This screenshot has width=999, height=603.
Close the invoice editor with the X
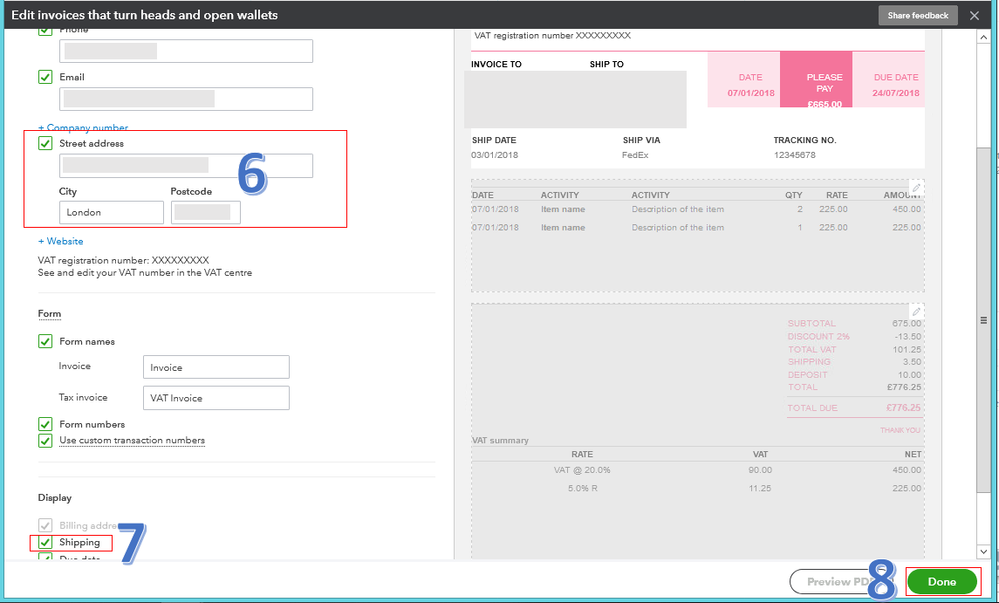point(974,15)
